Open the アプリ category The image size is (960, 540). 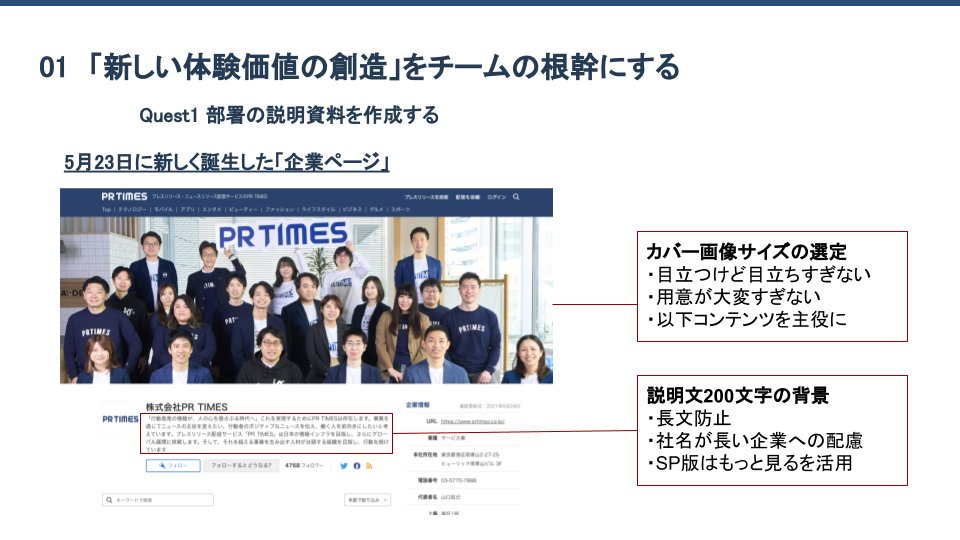(187, 209)
